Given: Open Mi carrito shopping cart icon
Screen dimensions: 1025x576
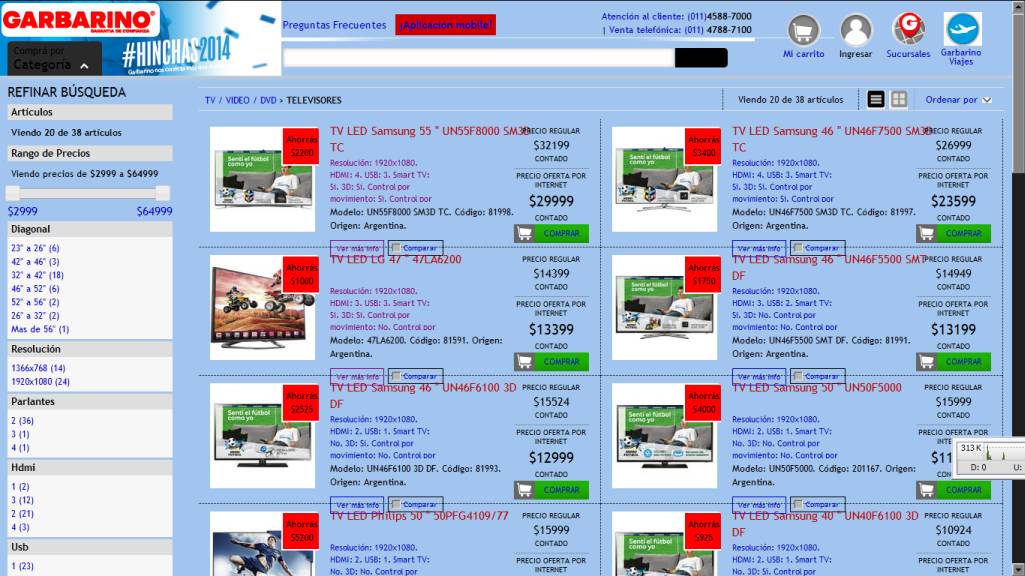Looking at the screenshot, I should point(803,30).
